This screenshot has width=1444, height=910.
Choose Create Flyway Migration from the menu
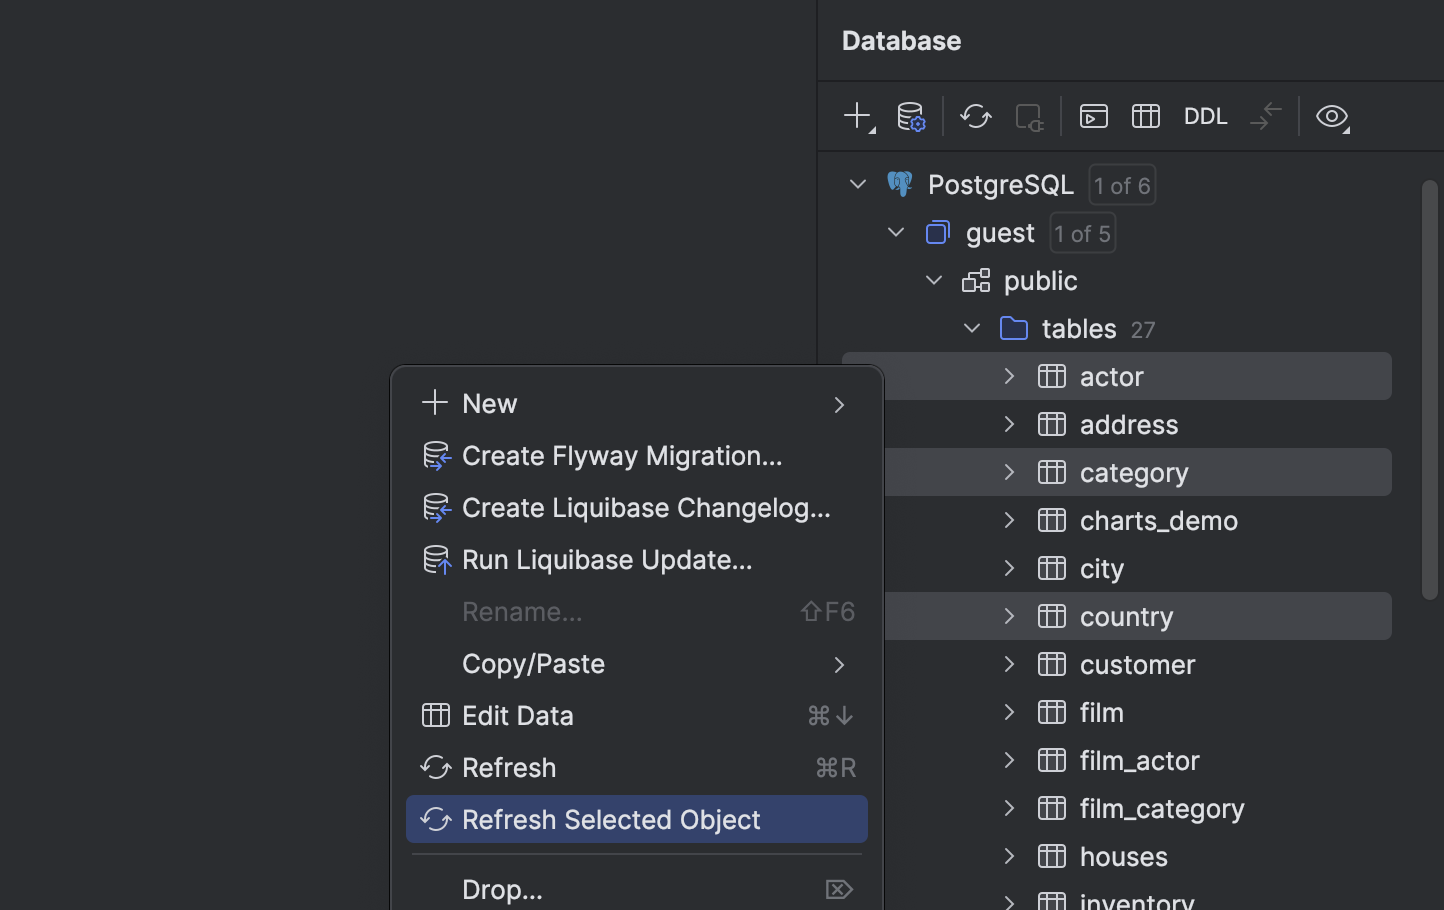pyautogui.click(x=622, y=455)
